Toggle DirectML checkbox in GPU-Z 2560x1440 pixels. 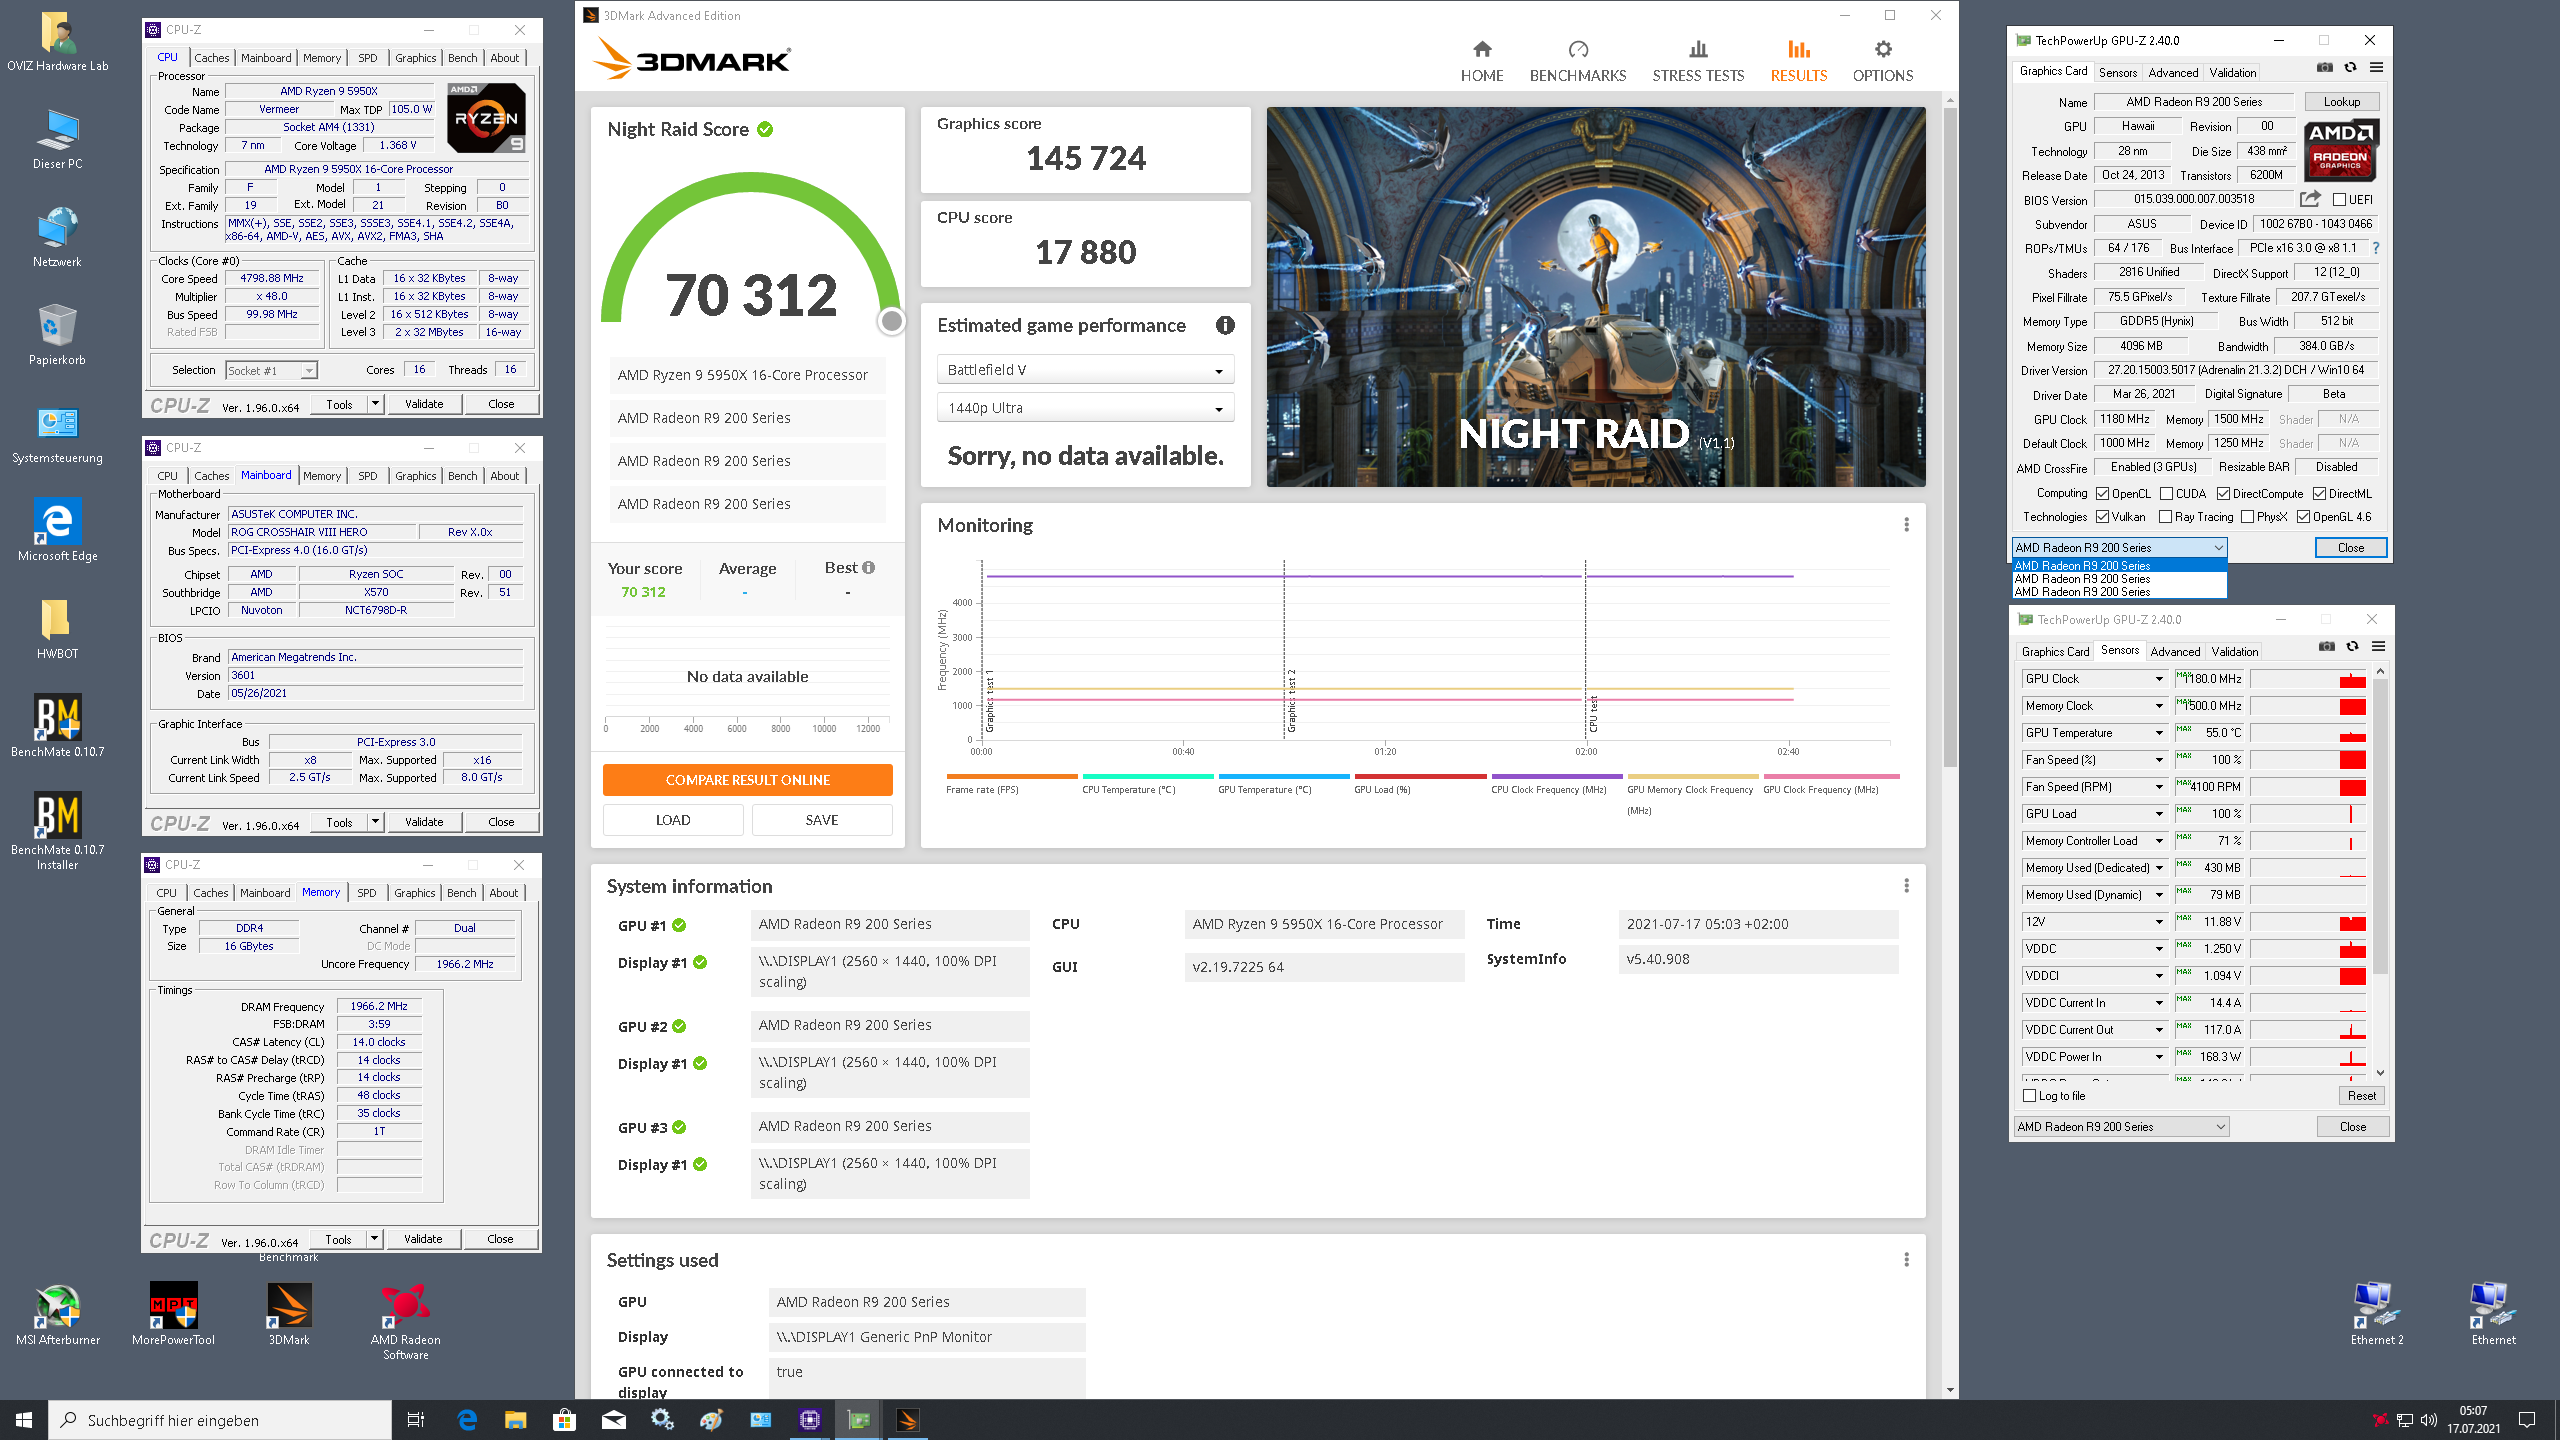click(2319, 494)
